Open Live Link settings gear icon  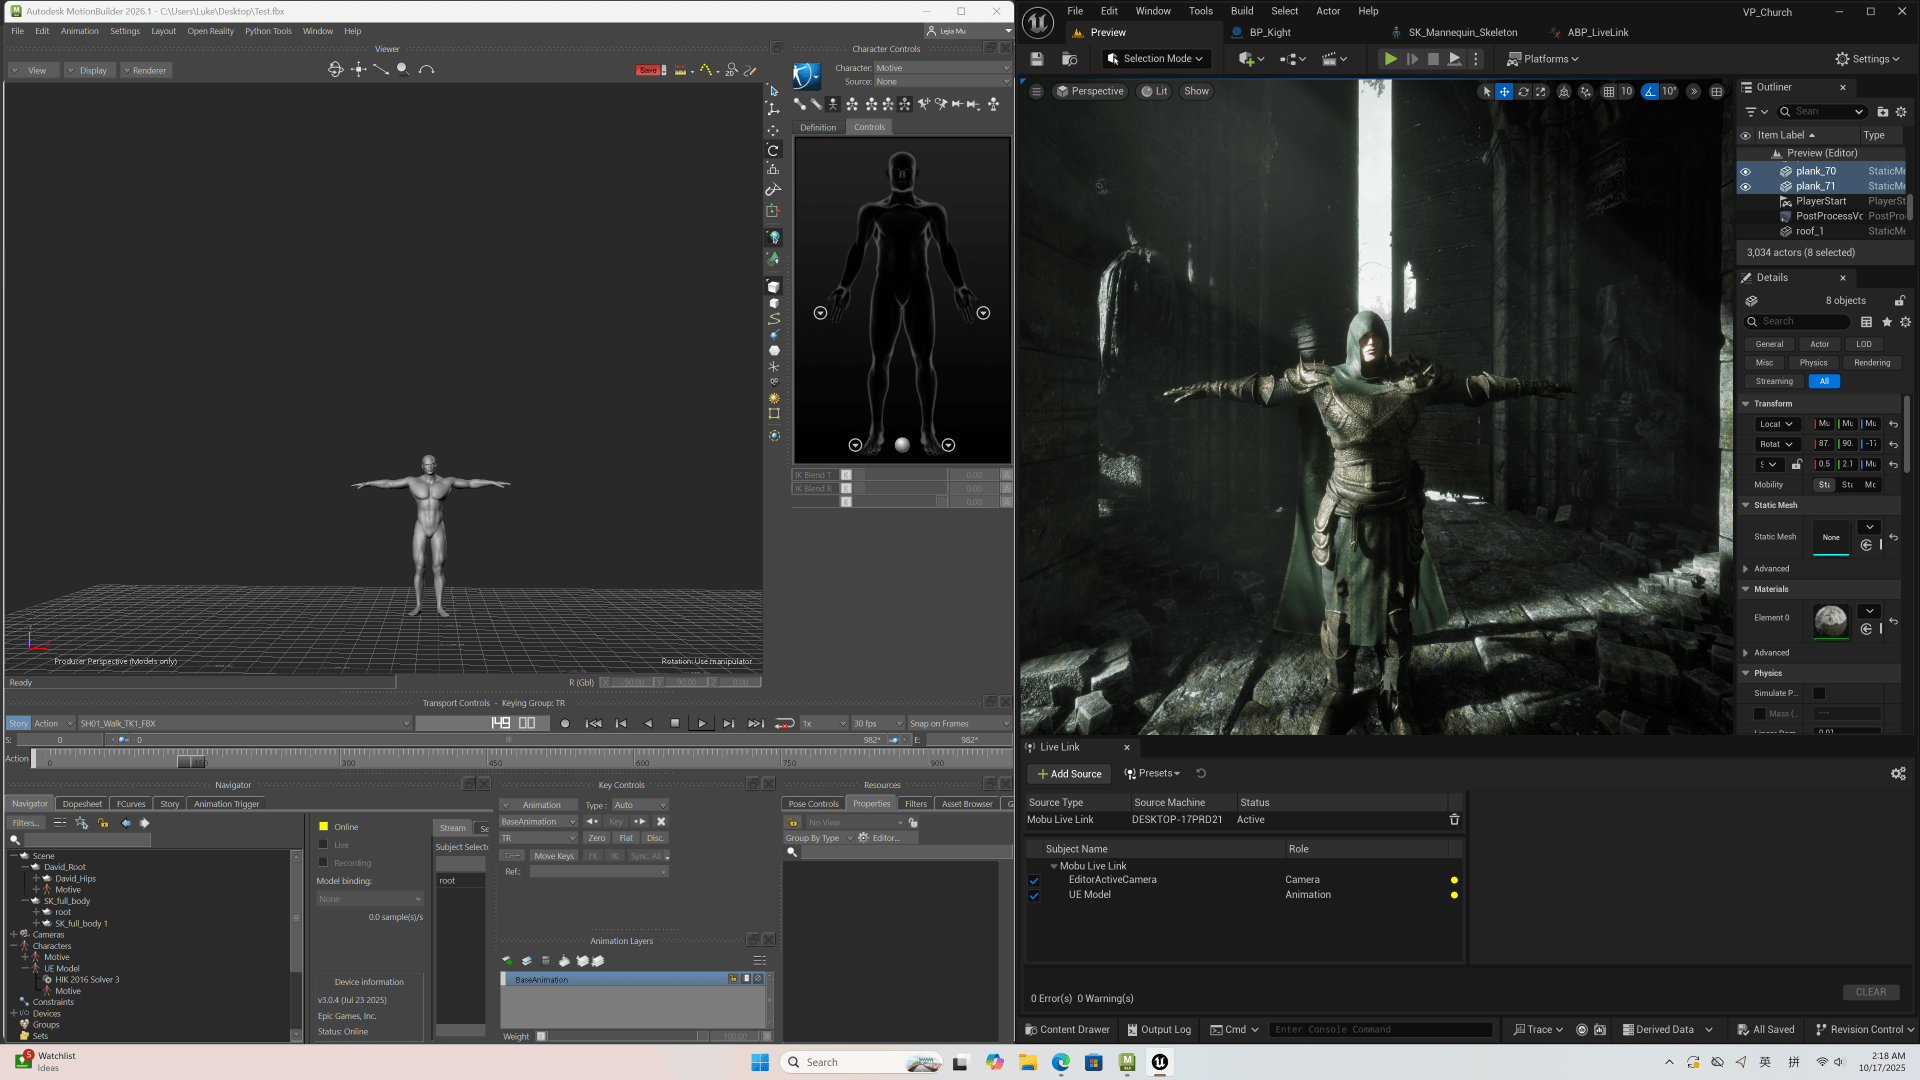1898,773
